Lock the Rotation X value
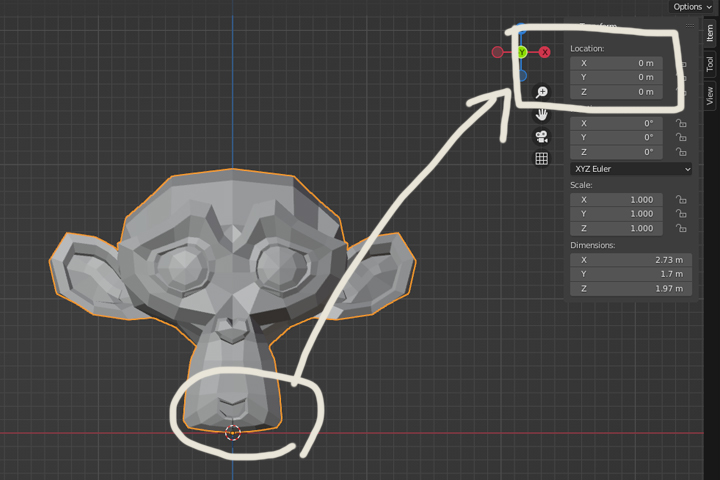This screenshot has width=720, height=480. [681, 123]
